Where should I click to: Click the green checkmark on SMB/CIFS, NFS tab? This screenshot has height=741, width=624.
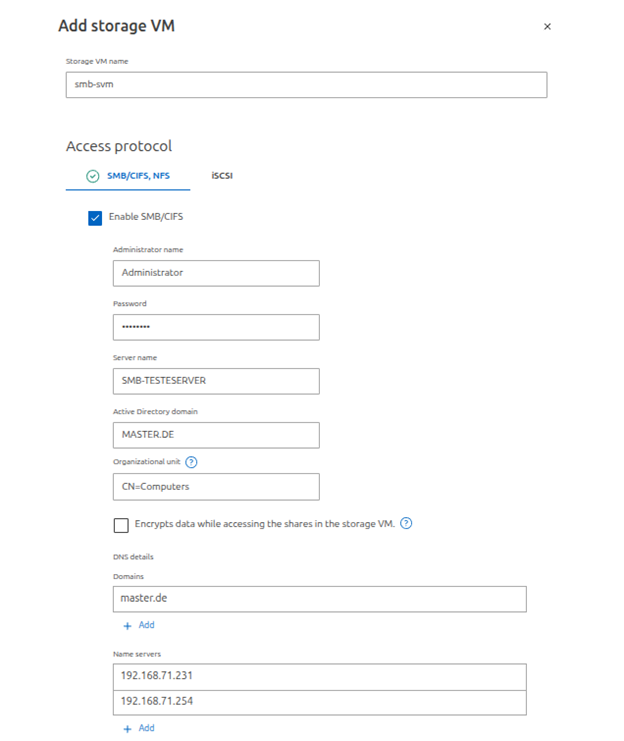(93, 176)
